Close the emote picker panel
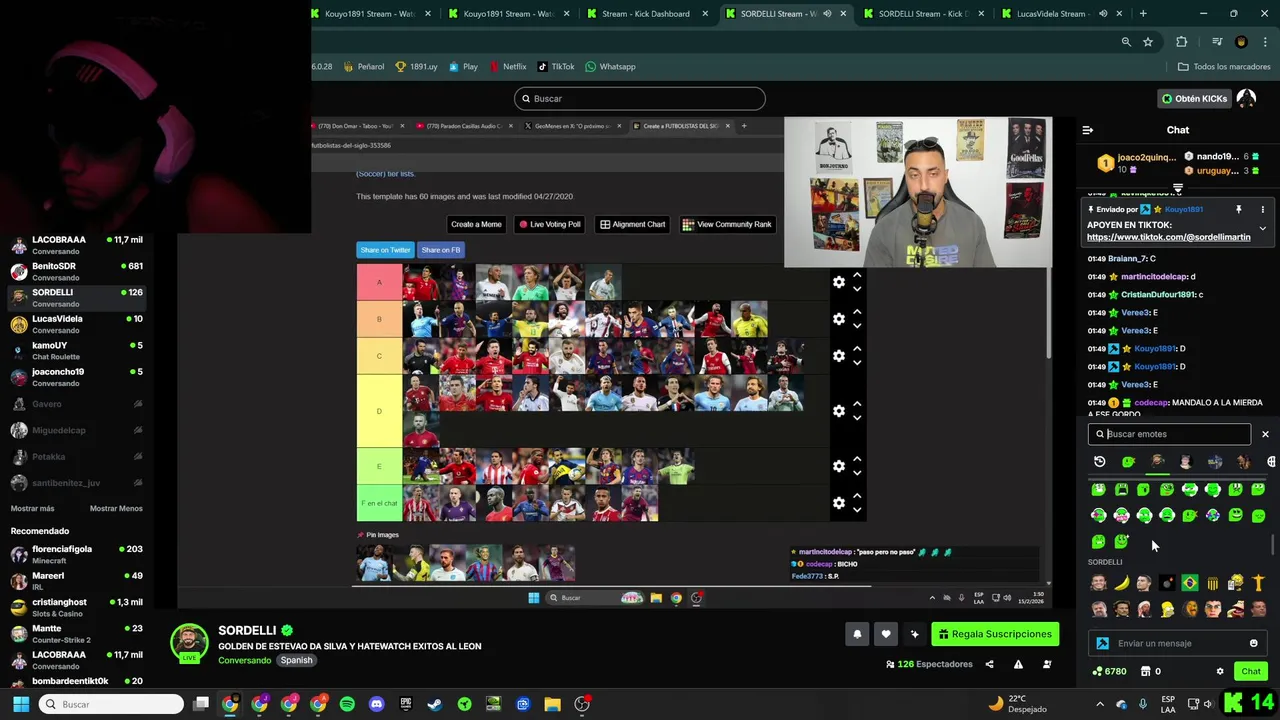The height and width of the screenshot is (720, 1280). (1265, 434)
